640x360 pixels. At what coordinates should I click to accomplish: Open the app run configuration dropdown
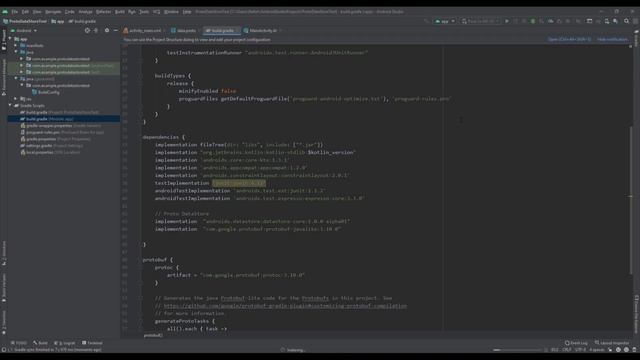pyautogui.click(x=445, y=21)
